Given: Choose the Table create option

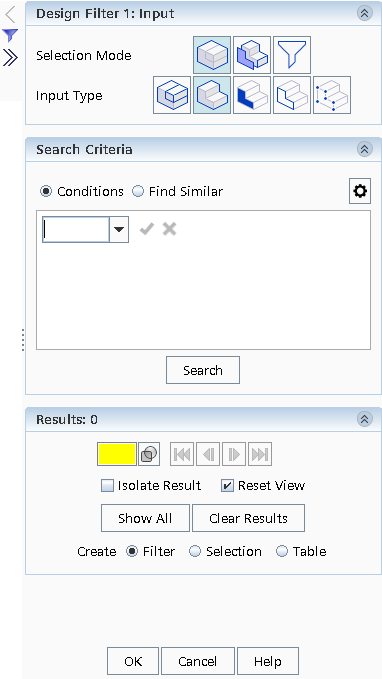Looking at the screenshot, I should 282,551.
